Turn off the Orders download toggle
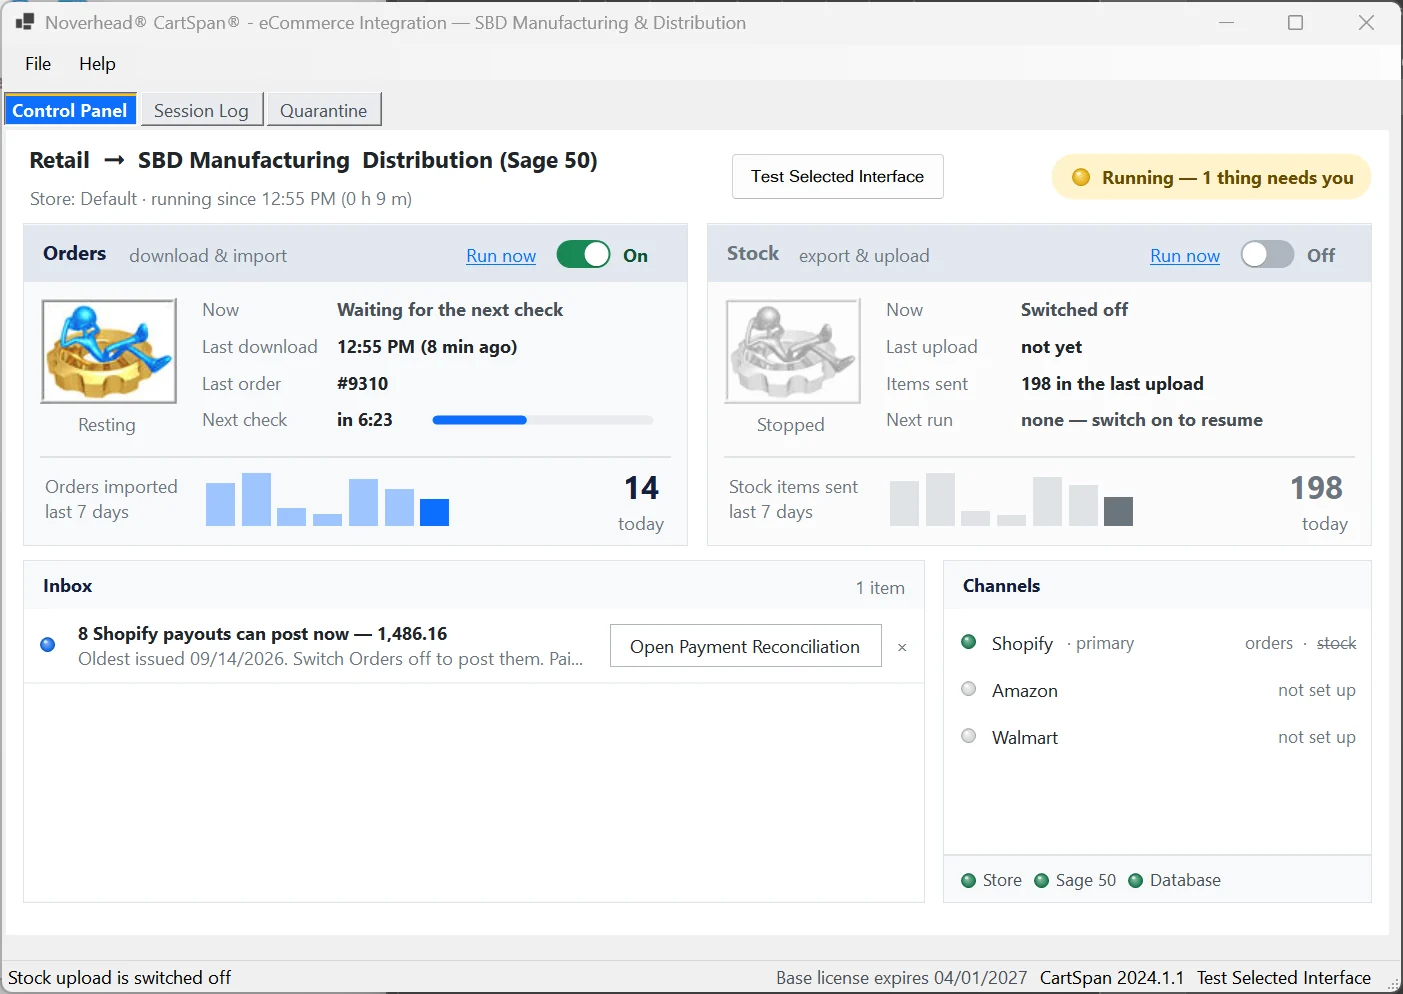The width and height of the screenshot is (1403, 994). coord(583,255)
